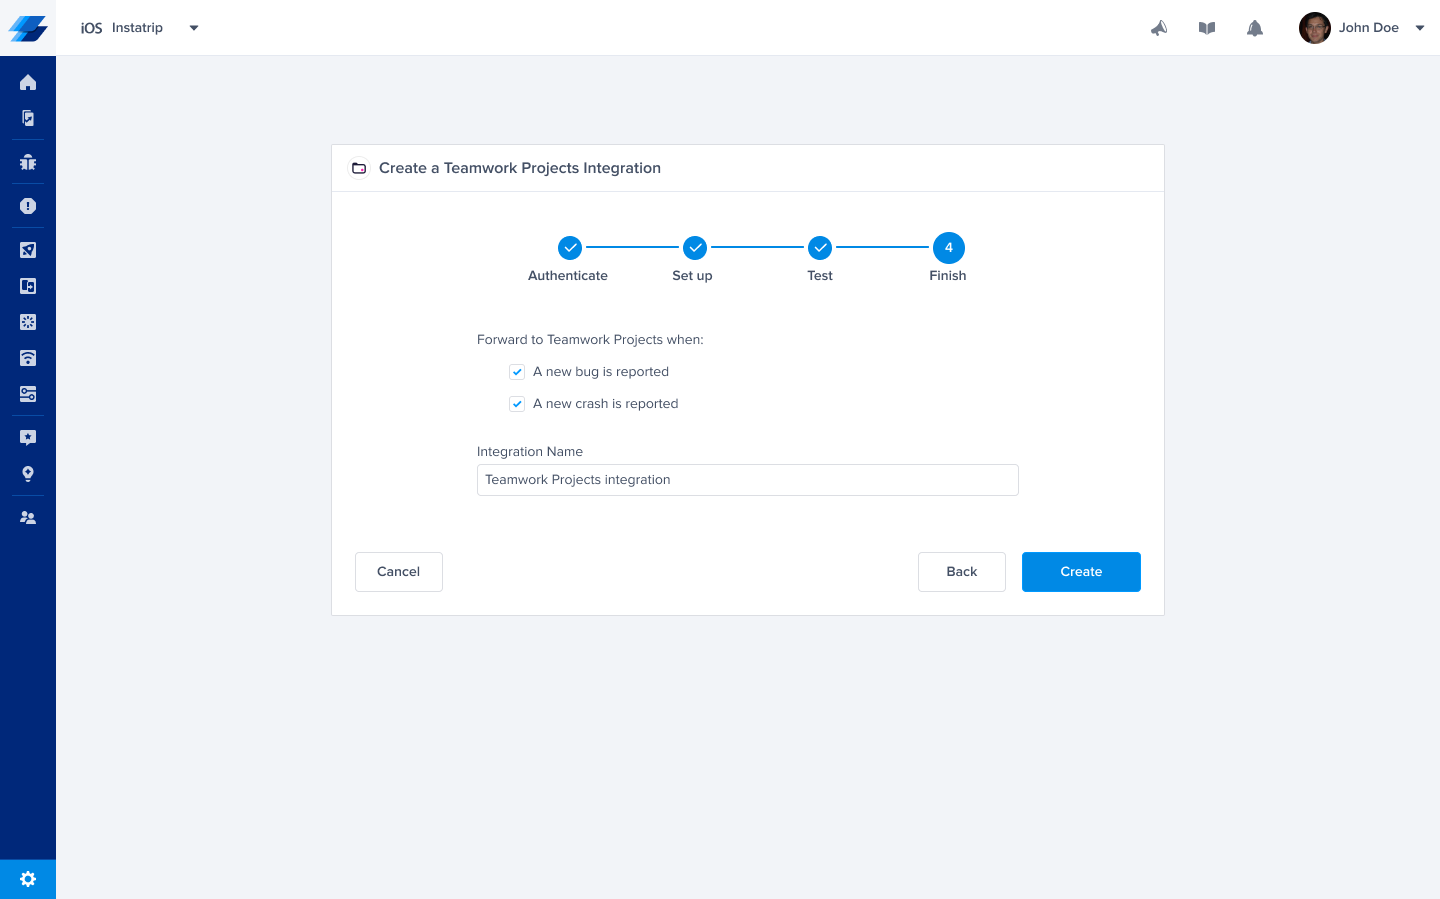This screenshot has width=1440, height=899.
Task: Click the announcements megaphone icon
Action: coord(1159,28)
